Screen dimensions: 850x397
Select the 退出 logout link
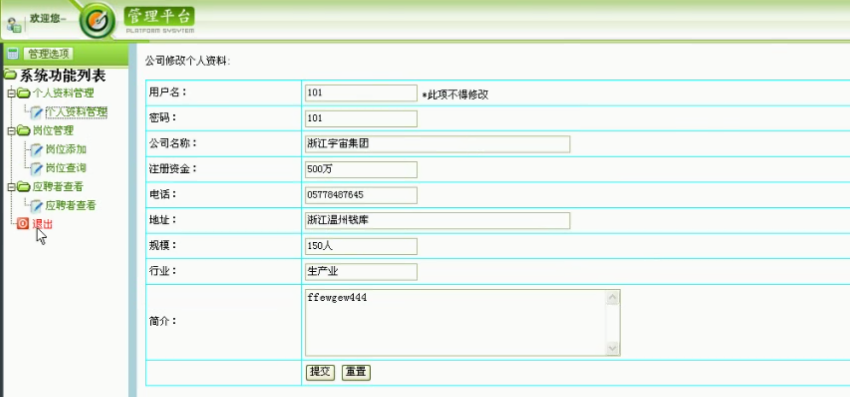click(x=42, y=223)
